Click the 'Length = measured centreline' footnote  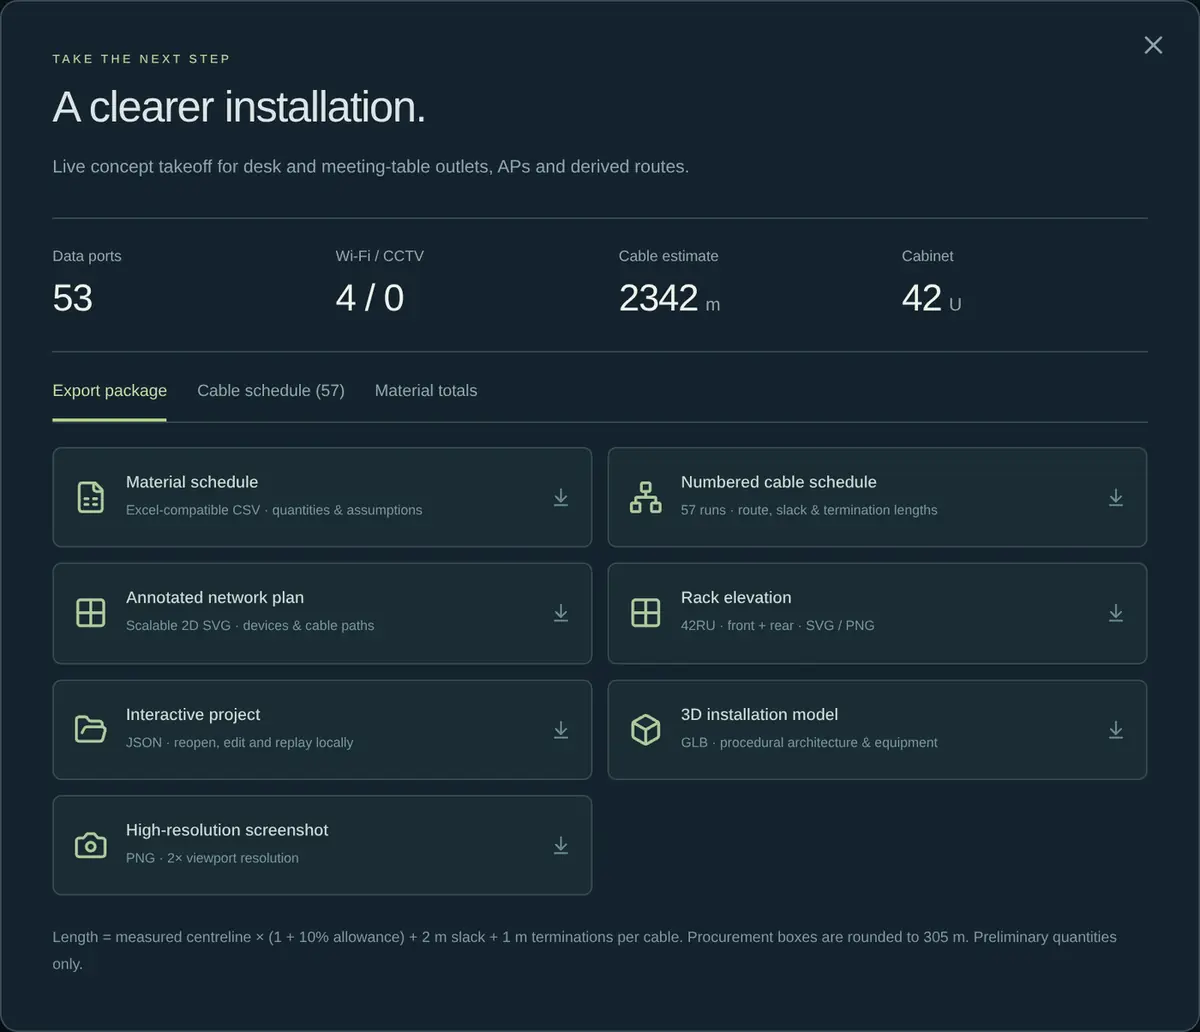[585, 950]
